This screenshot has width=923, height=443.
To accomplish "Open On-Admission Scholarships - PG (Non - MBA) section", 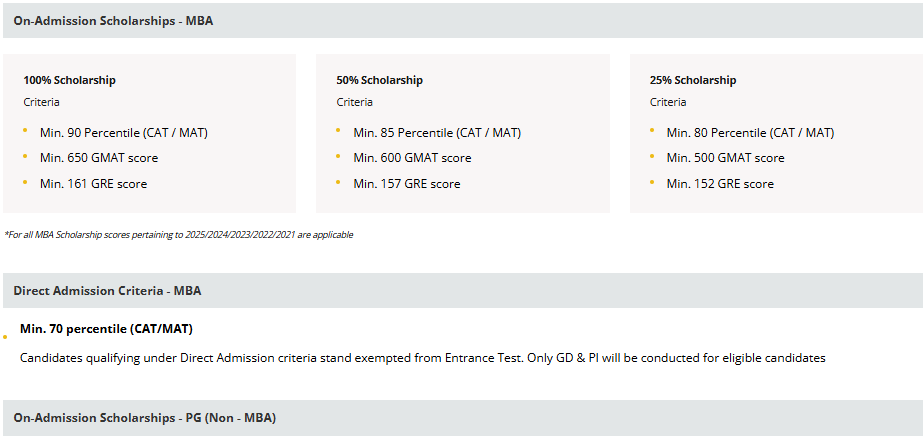I will (x=463, y=418).
